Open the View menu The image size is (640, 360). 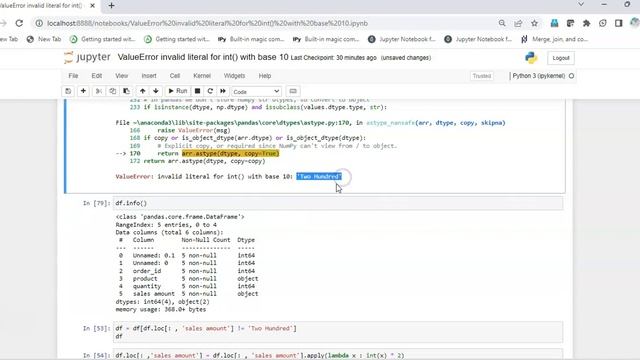pyautogui.click(x=121, y=76)
